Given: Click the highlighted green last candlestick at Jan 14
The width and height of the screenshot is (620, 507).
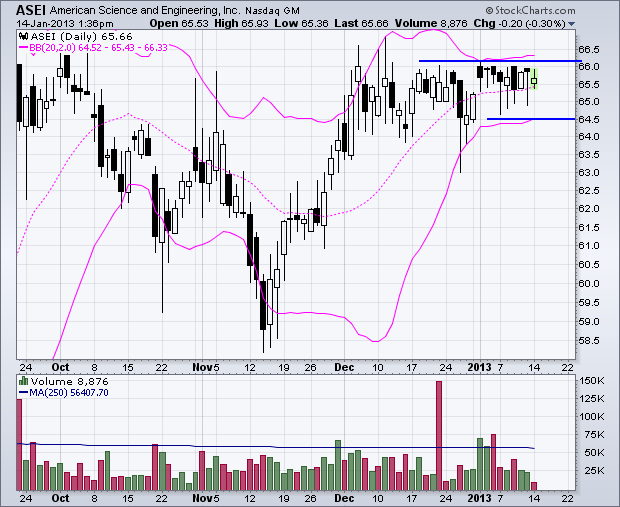Looking at the screenshot, I should 534,80.
